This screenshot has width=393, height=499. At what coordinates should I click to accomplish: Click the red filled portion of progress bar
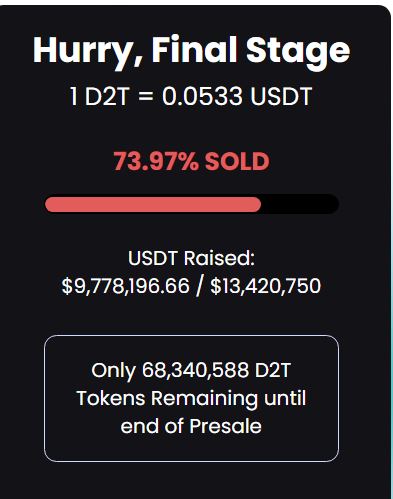[x=153, y=204]
